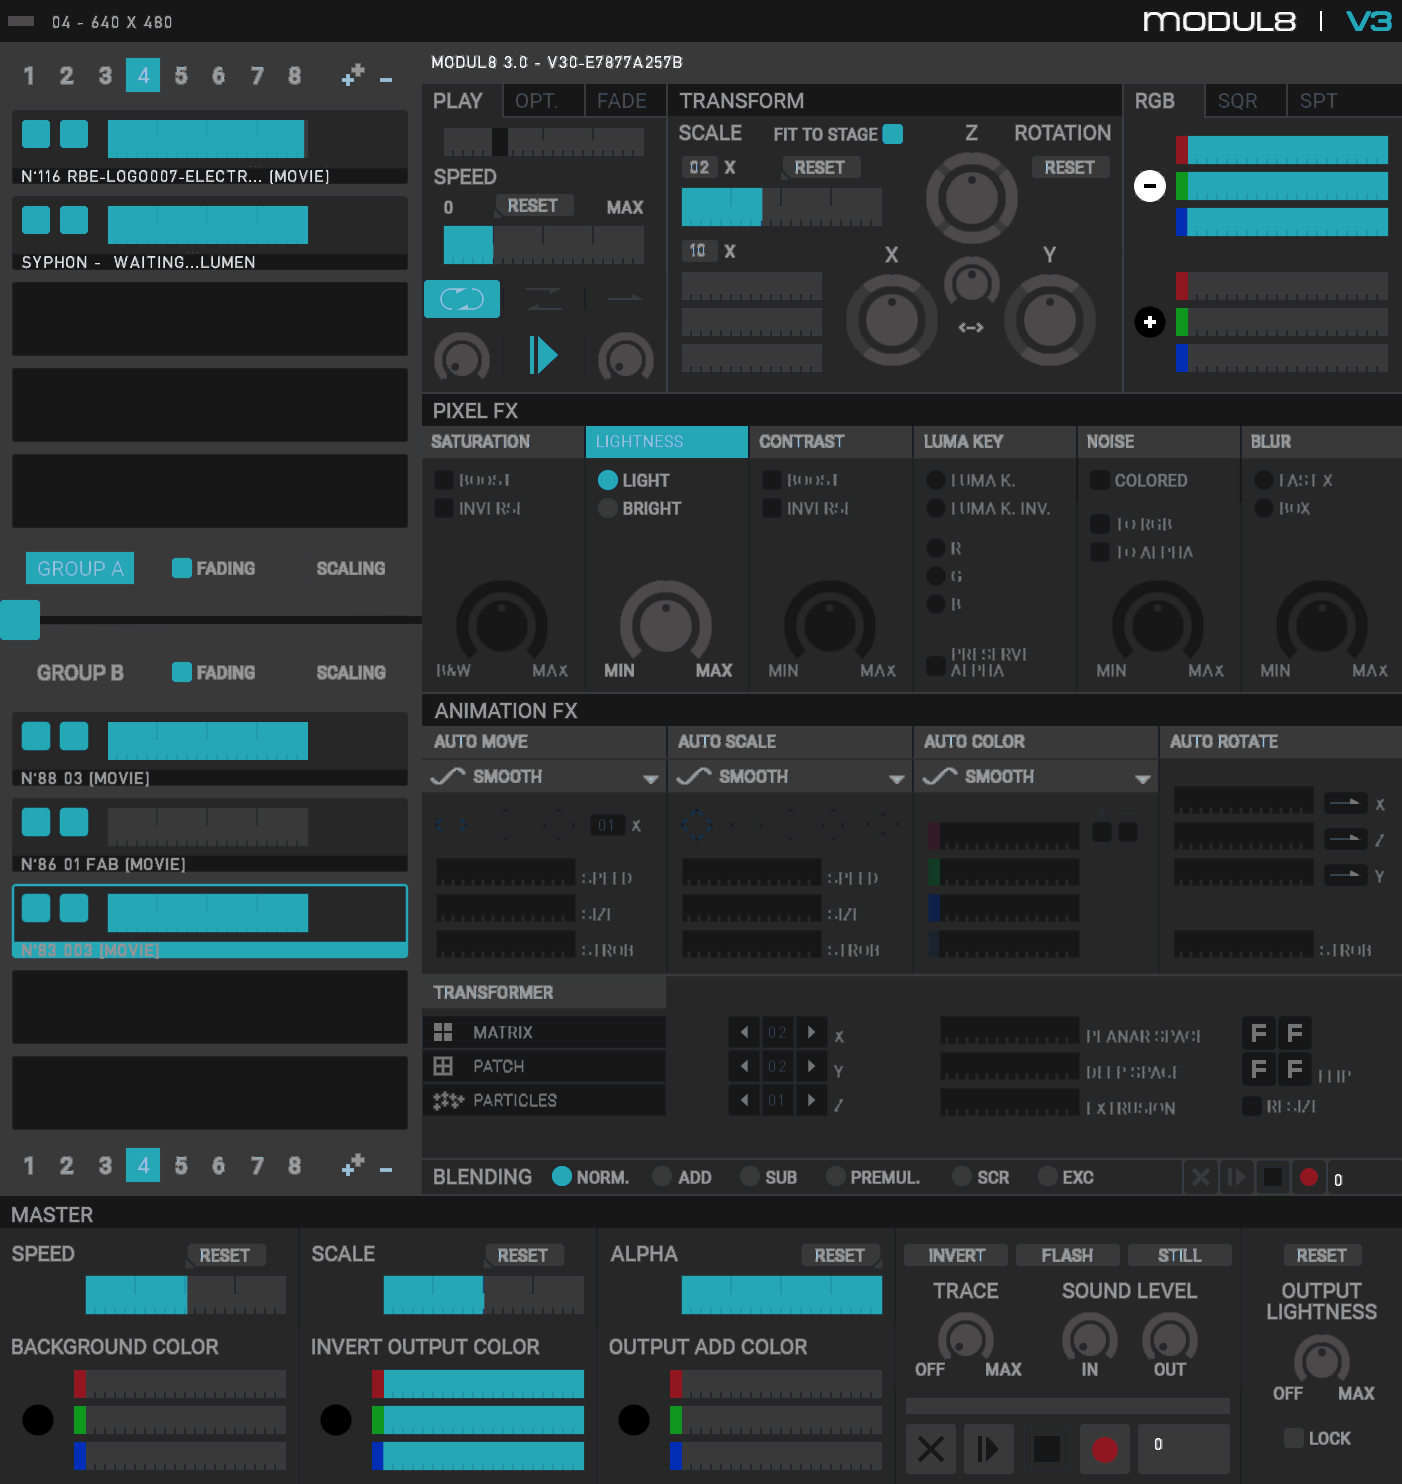Select the Patch transformer icon
Screen dimensions: 1402x1484
443,1066
